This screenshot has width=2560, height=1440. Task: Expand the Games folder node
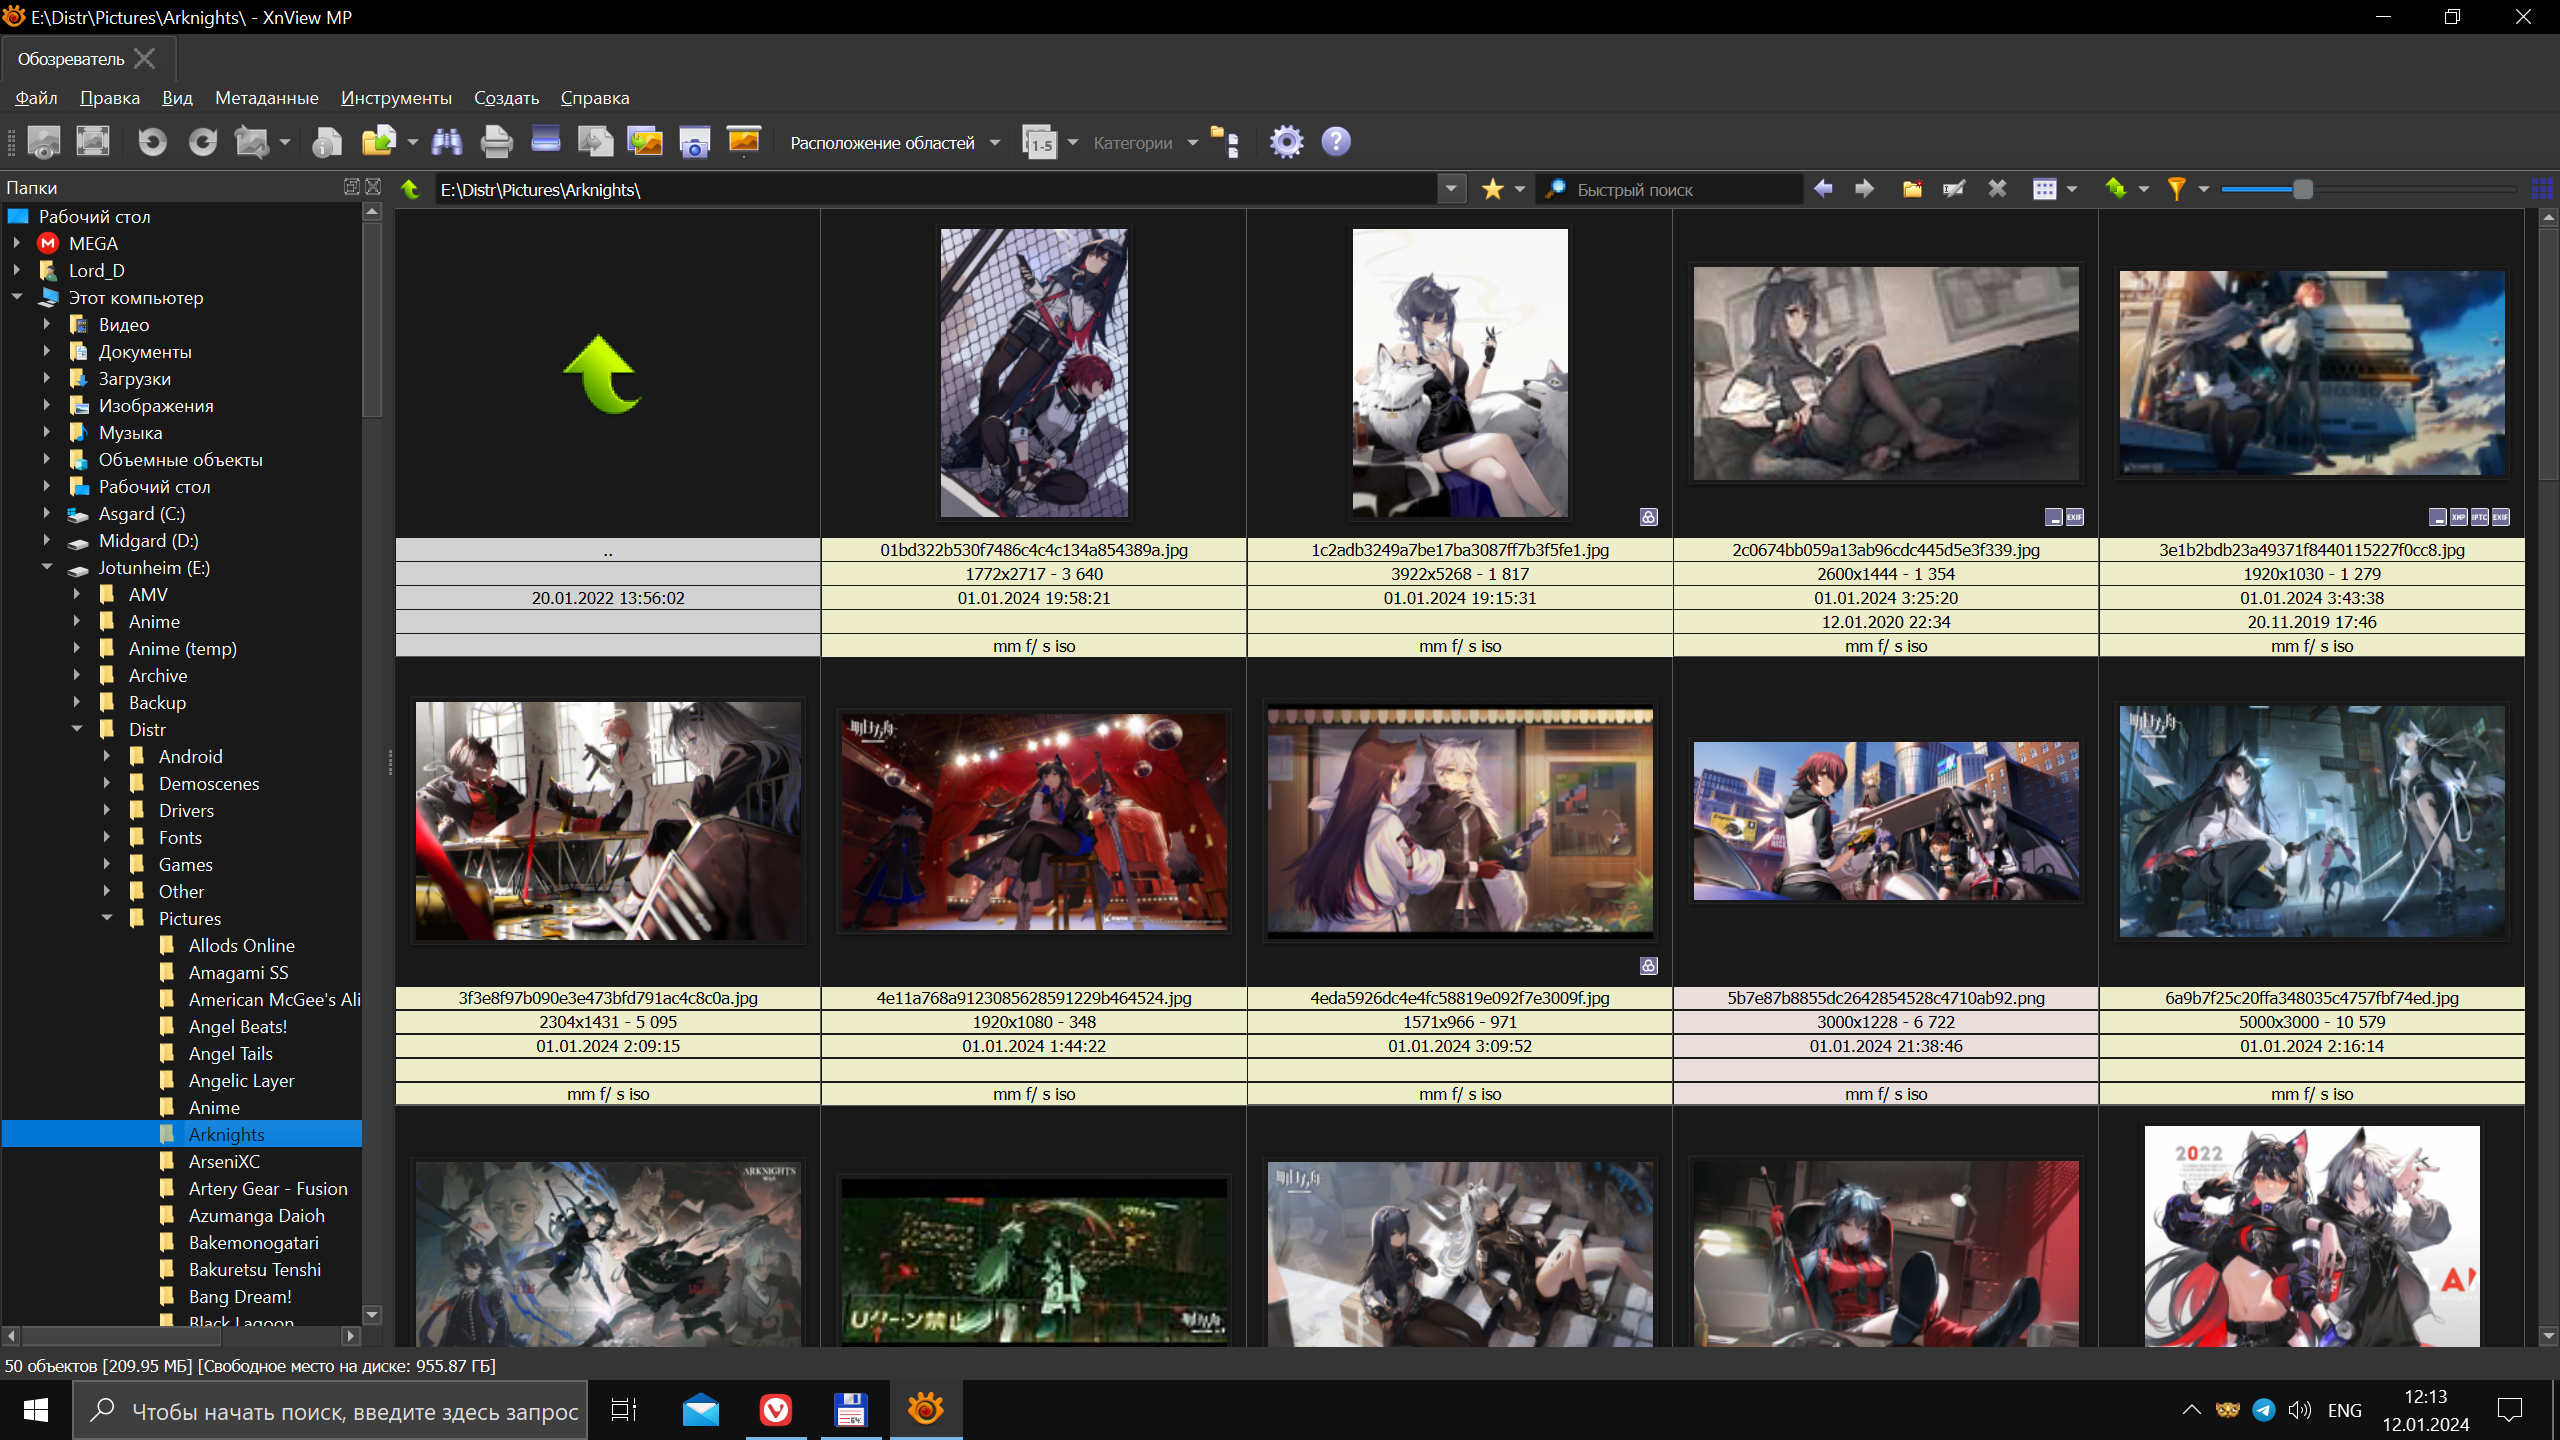click(107, 864)
